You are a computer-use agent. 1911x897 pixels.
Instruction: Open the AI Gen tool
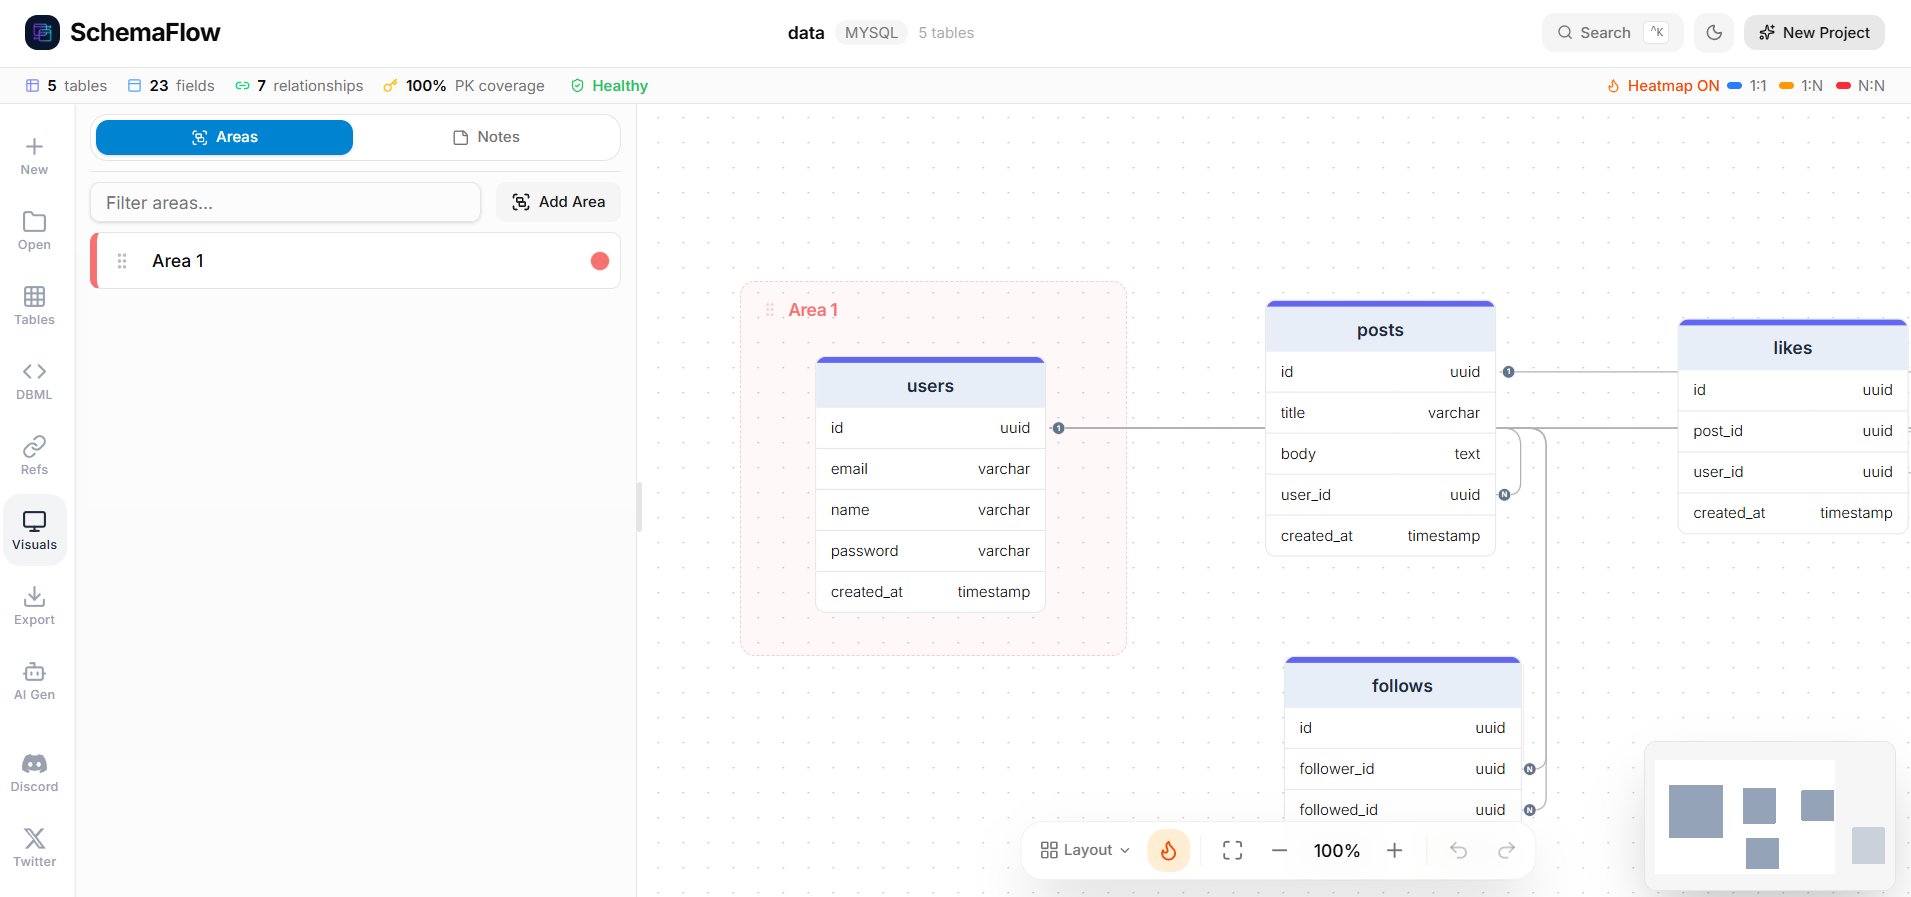pyautogui.click(x=34, y=680)
